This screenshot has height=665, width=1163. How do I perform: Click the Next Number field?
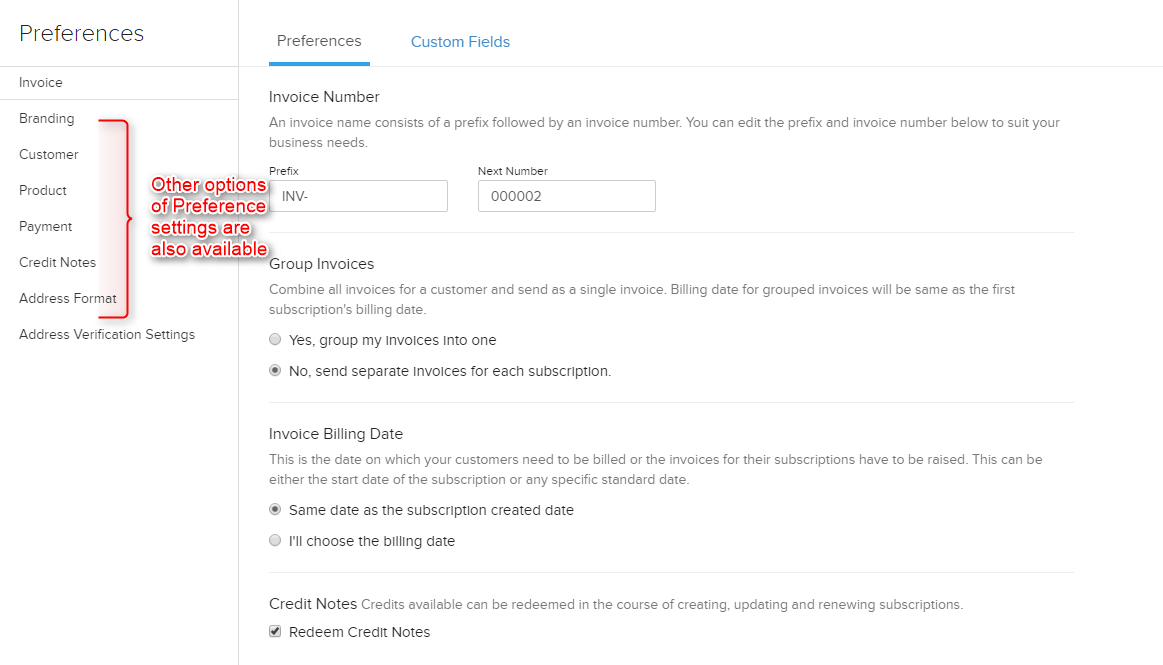pos(566,196)
